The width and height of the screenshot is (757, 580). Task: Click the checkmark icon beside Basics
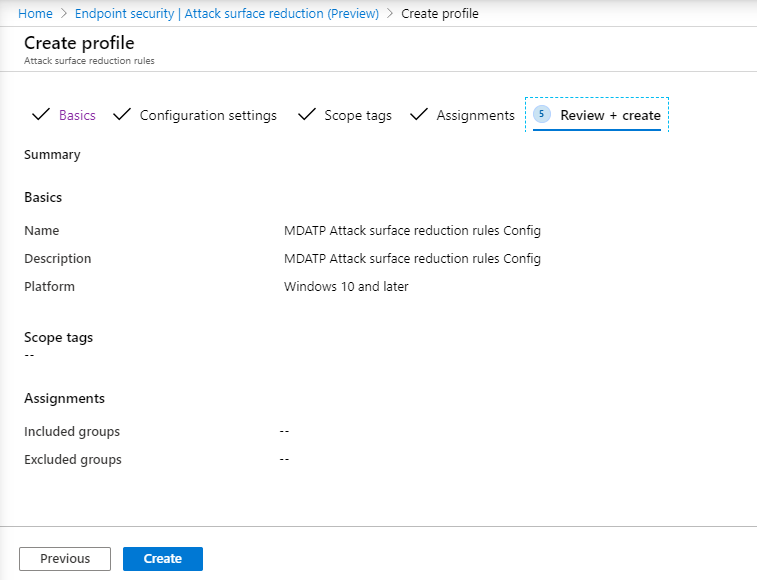41,114
